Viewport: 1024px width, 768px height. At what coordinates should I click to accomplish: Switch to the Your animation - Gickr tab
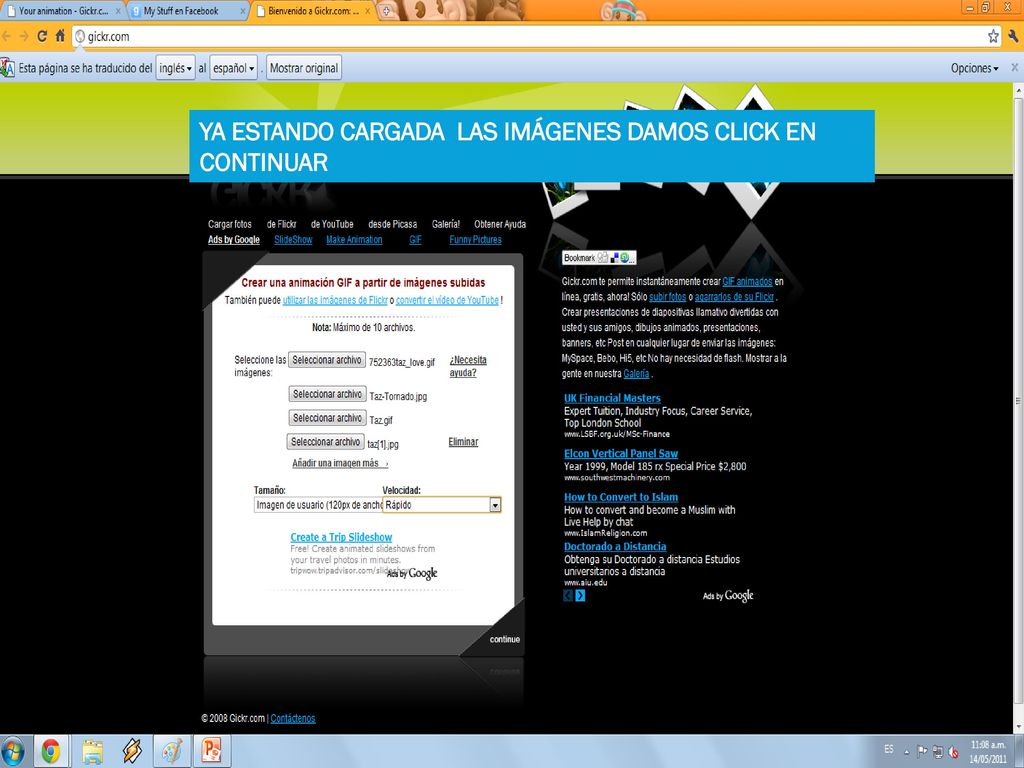click(x=62, y=11)
